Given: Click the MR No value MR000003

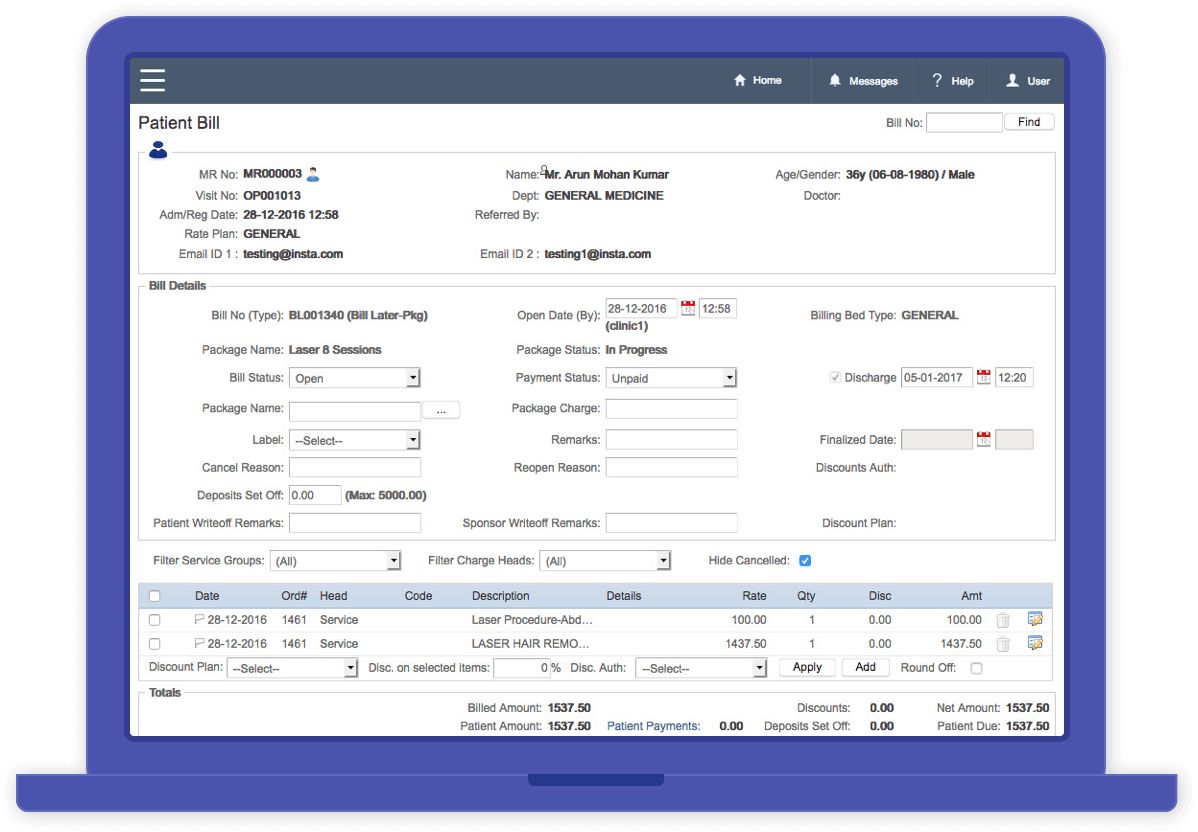Looking at the screenshot, I should tap(272, 174).
